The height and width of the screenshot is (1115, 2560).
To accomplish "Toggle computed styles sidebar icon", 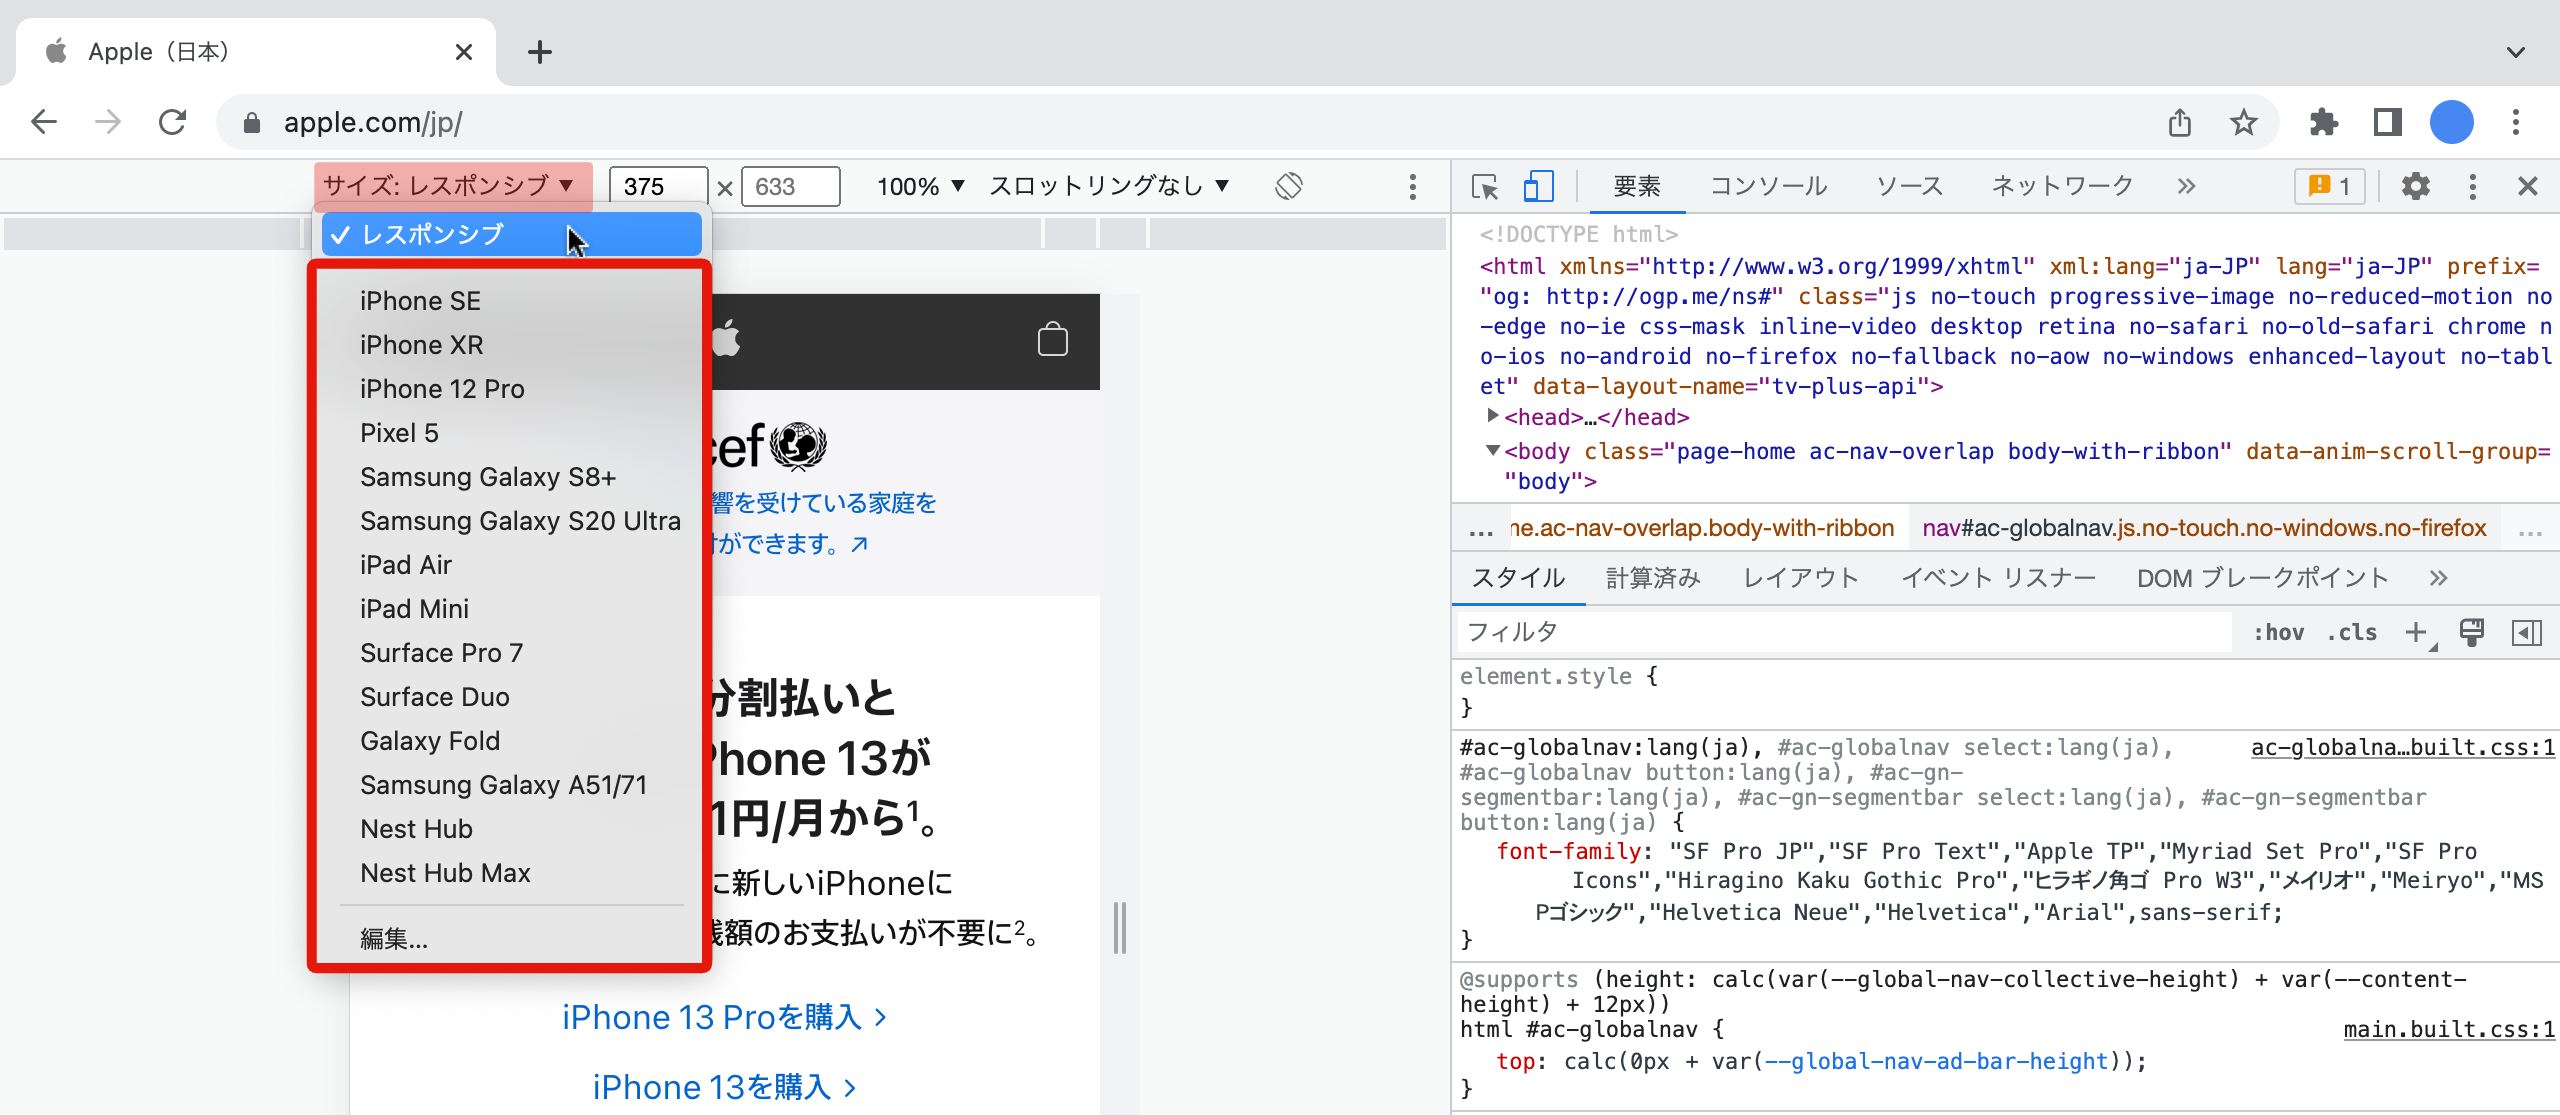I will coord(2526,632).
